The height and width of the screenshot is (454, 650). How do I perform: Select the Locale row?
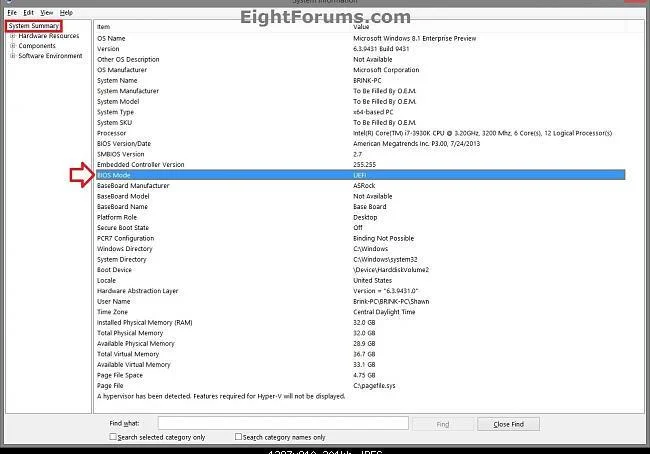[360, 280]
